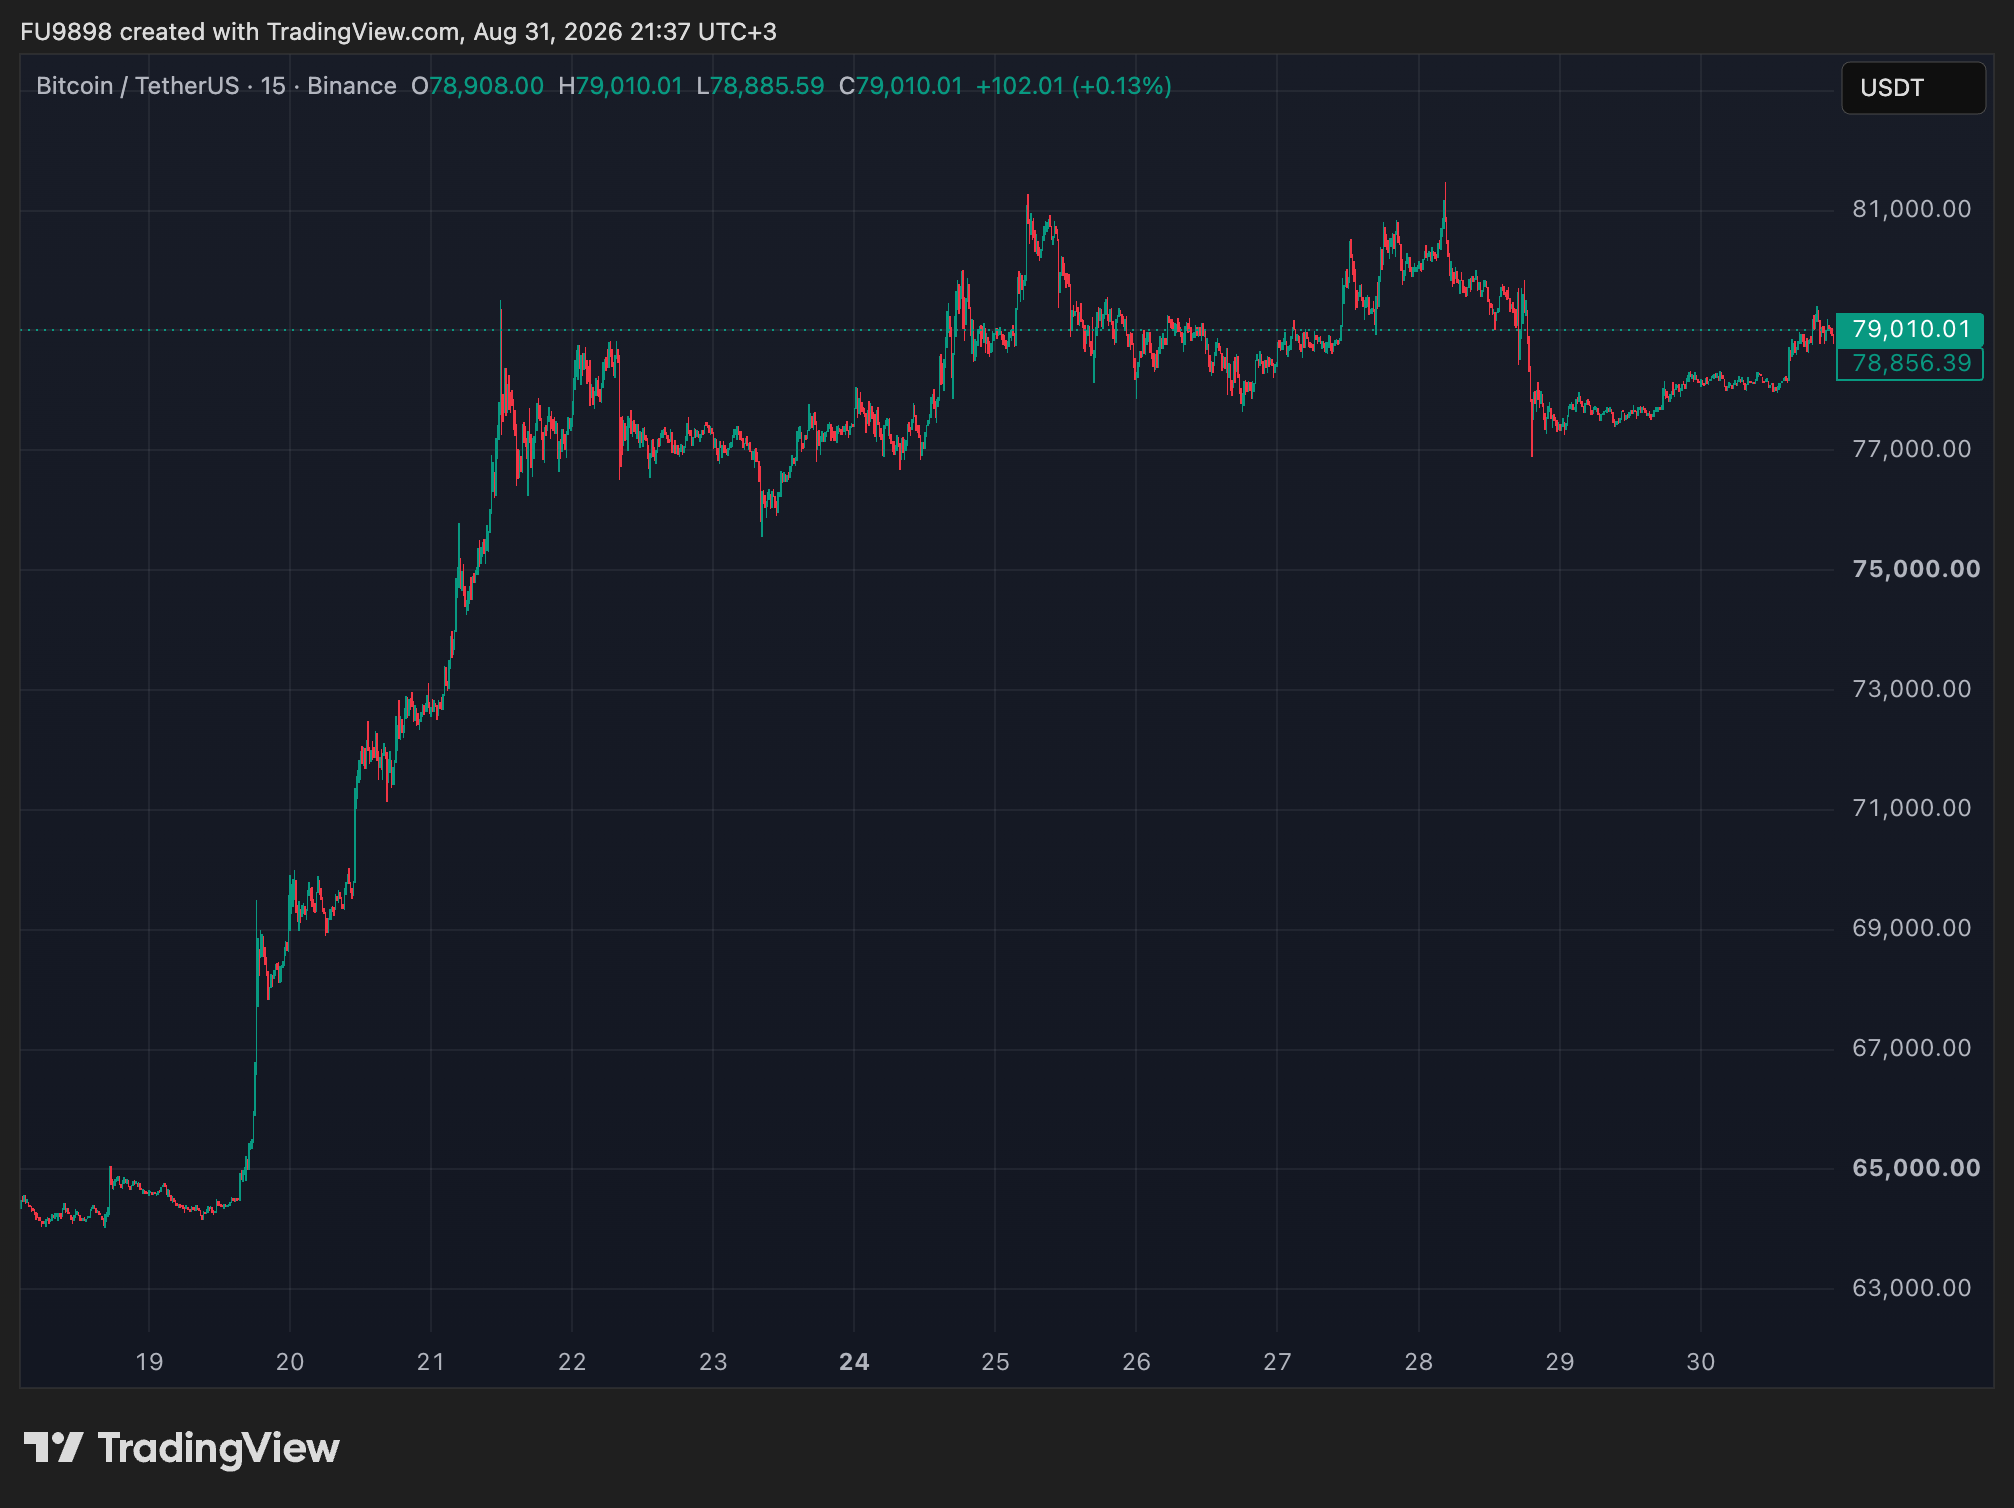Click the low value L78,885.59
Viewport: 2014px width, 1508px height.
(761, 86)
